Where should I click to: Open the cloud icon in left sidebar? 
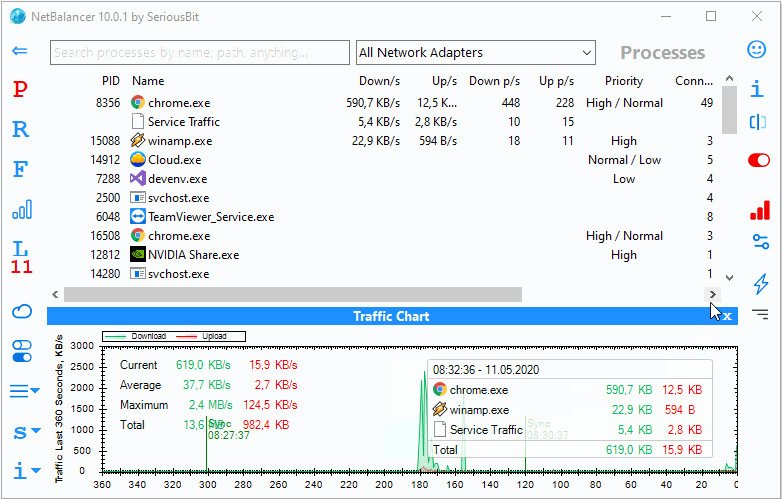(21, 311)
